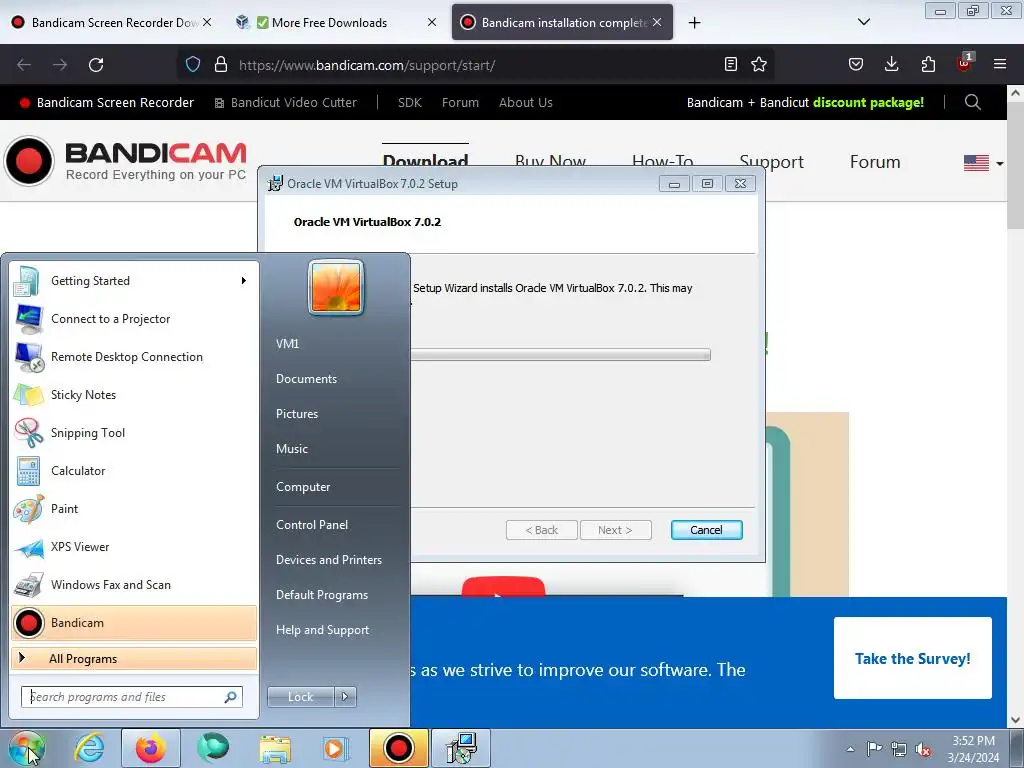Image resolution: width=1024 pixels, height=768 pixels.
Task: Click the Lock button
Action: click(301, 697)
